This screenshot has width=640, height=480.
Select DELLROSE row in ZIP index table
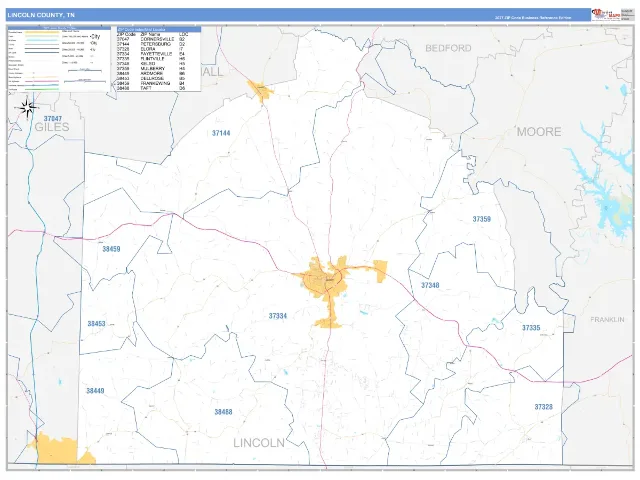pos(151,78)
